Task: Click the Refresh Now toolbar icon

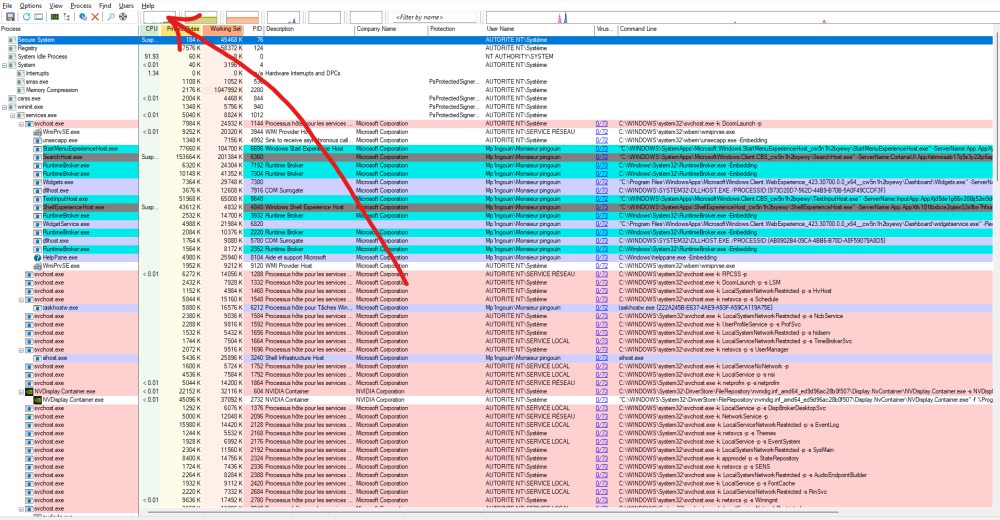Action: [24, 17]
